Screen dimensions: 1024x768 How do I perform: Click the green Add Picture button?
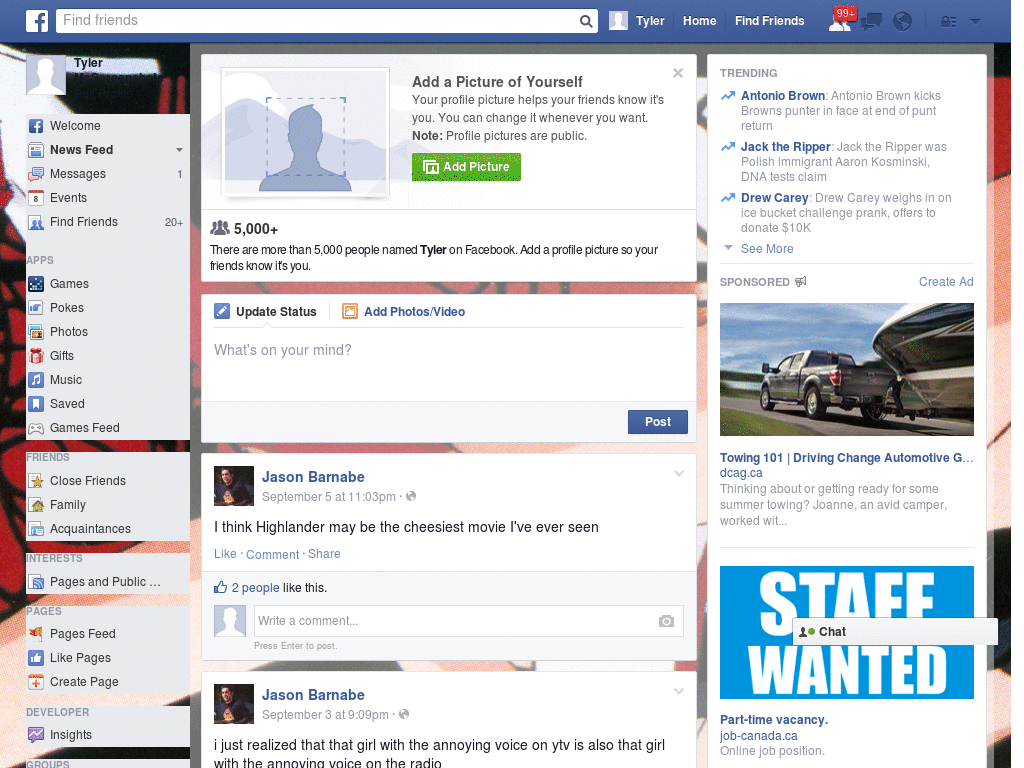tap(466, 167)
